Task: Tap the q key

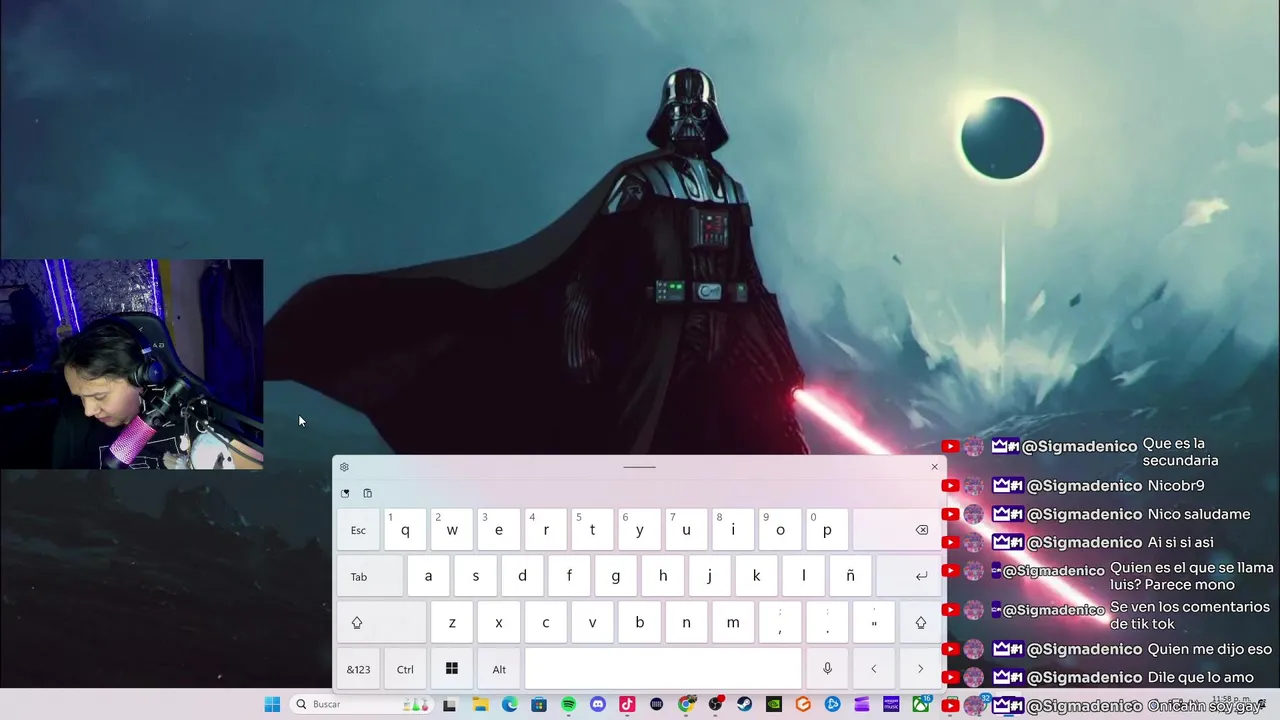Action: click(x=405, y=530)
